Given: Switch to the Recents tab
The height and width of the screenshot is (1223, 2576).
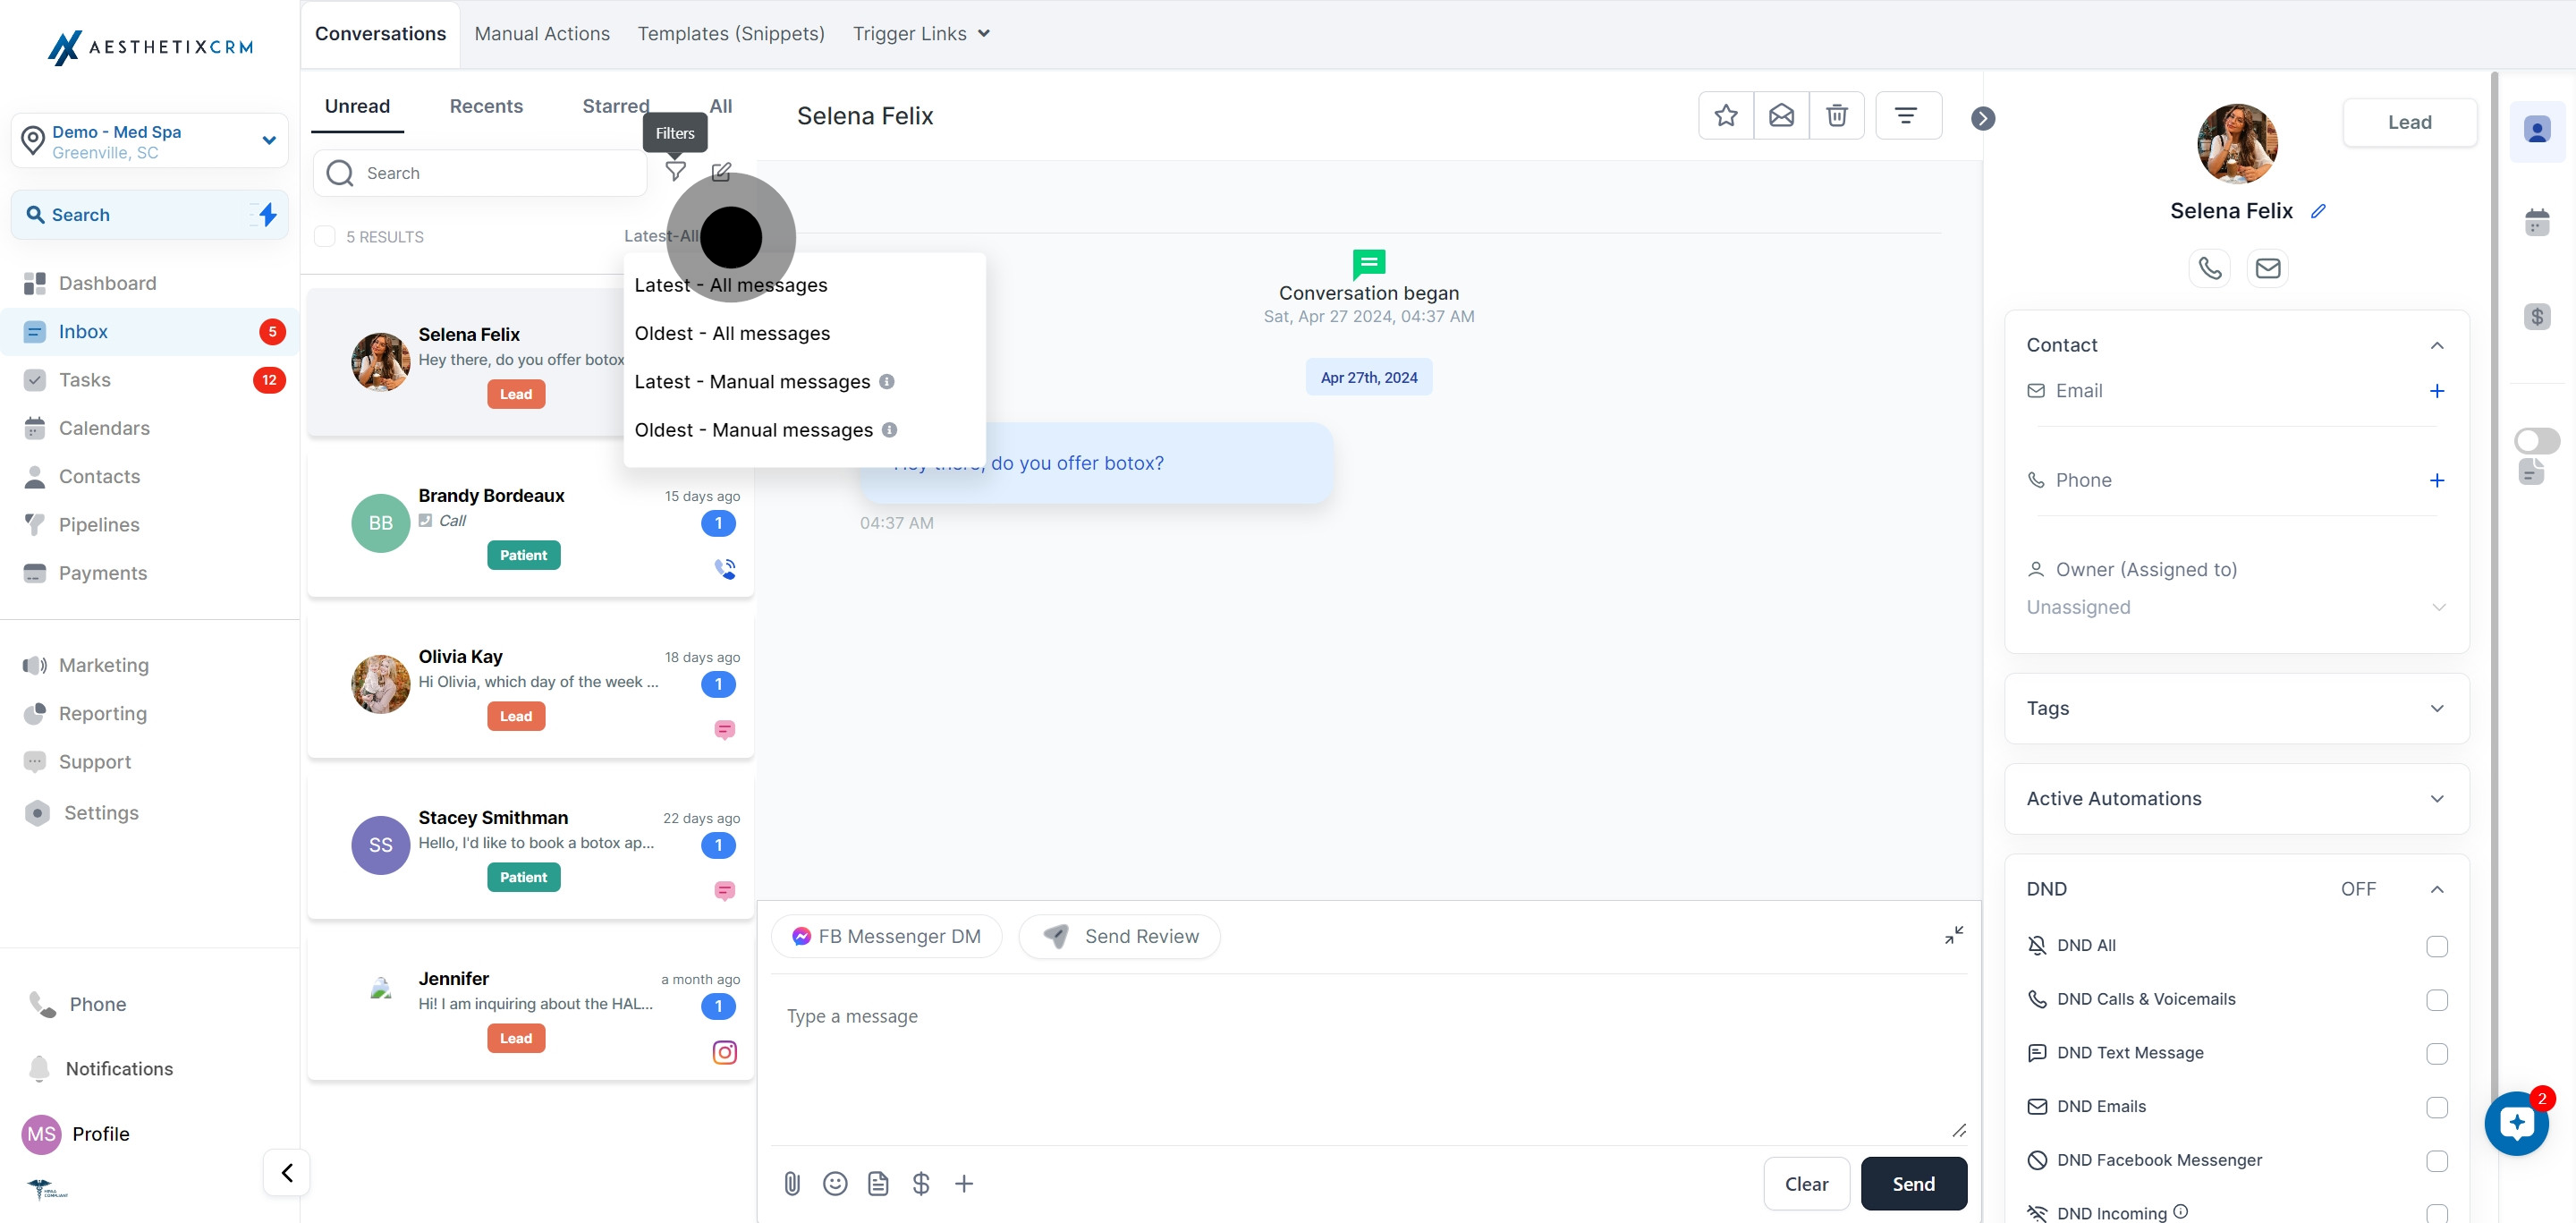Looking at the screenshot, I should (486, 106).
